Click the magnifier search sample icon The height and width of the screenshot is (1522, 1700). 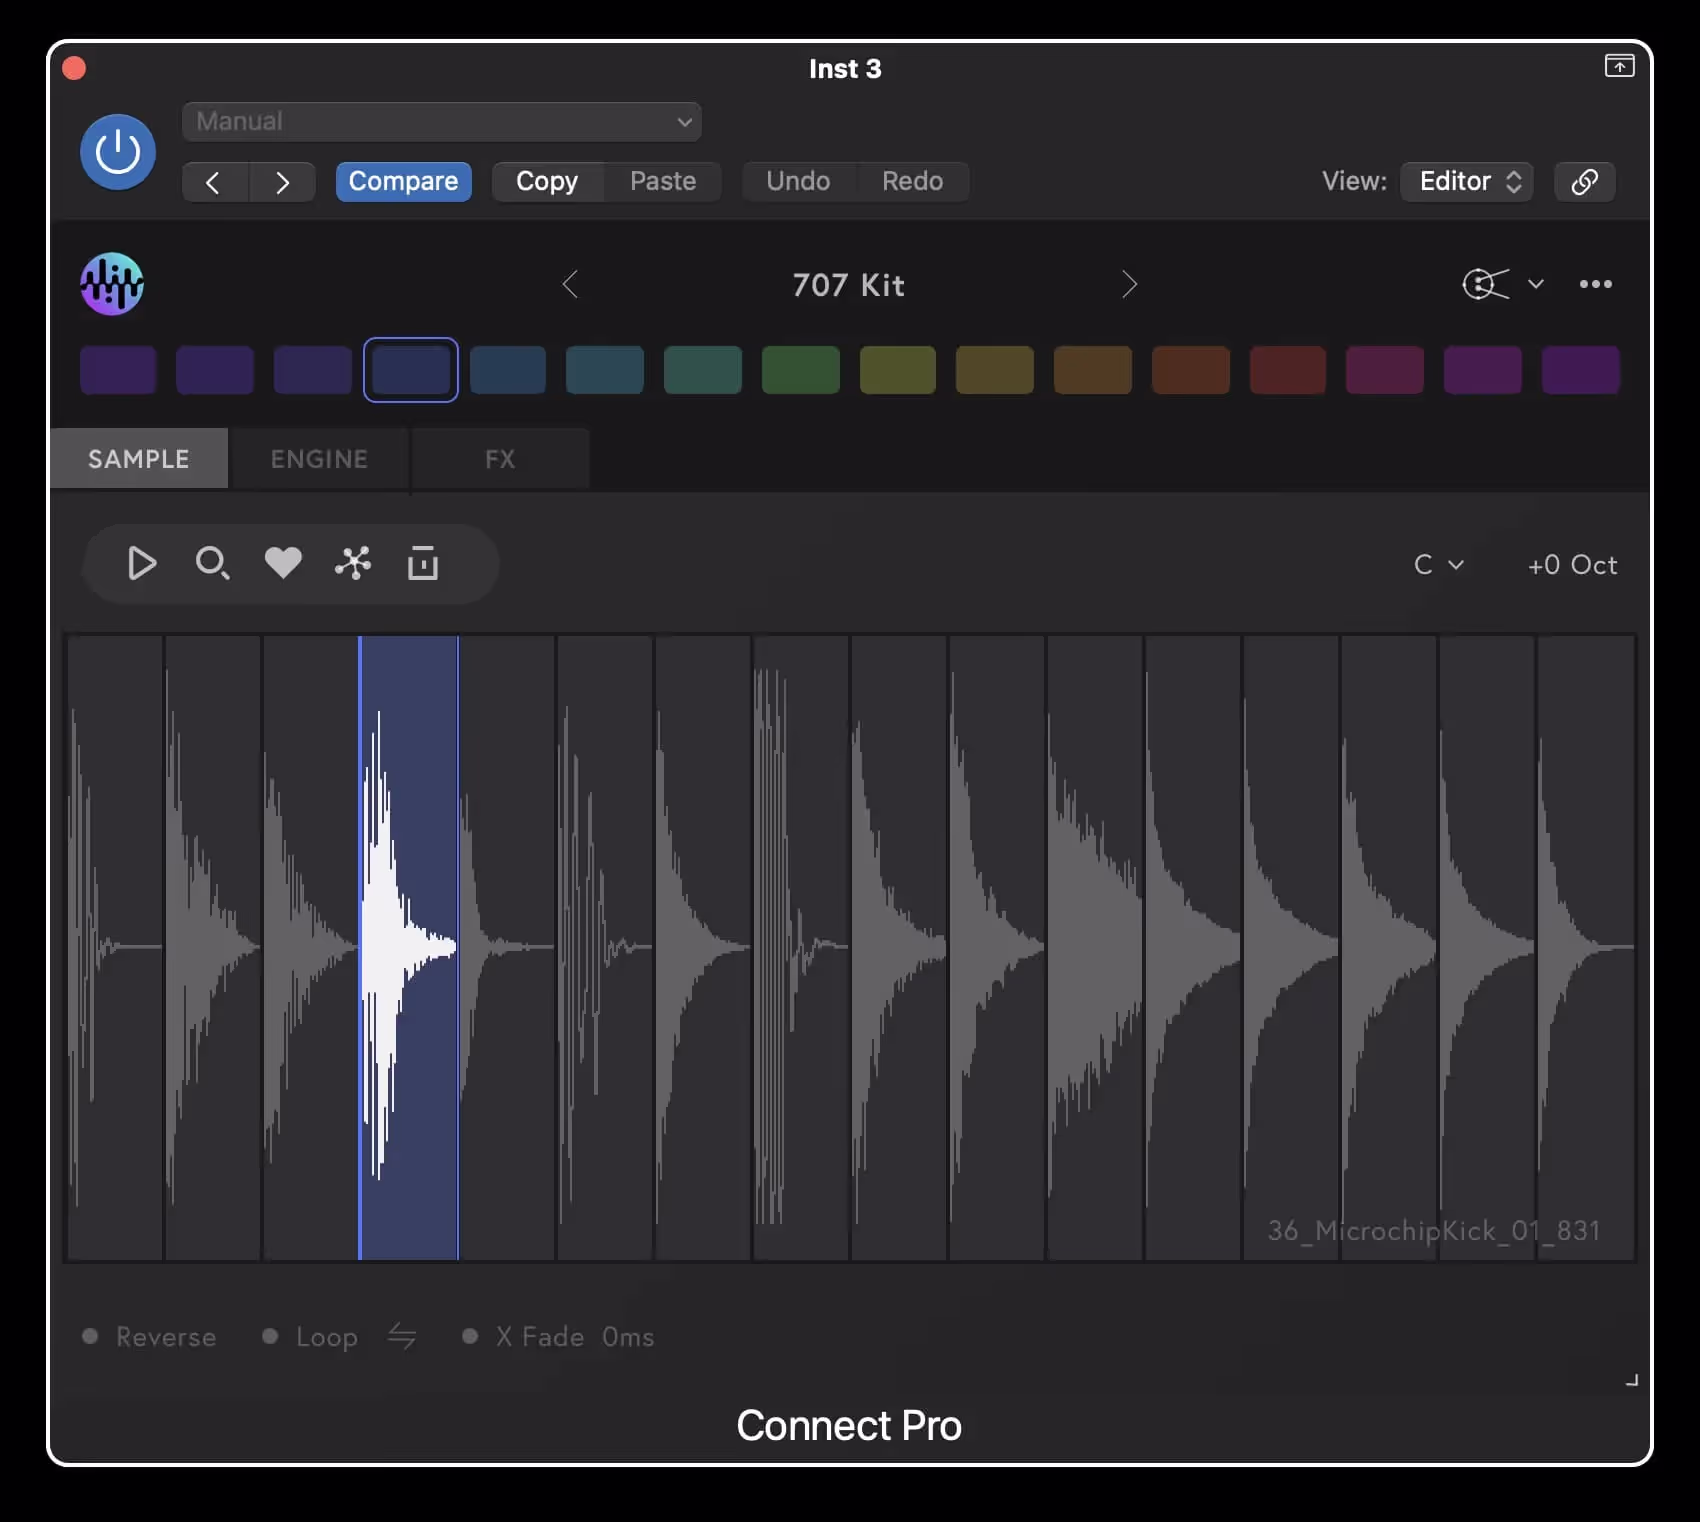[x=212, y=564]
